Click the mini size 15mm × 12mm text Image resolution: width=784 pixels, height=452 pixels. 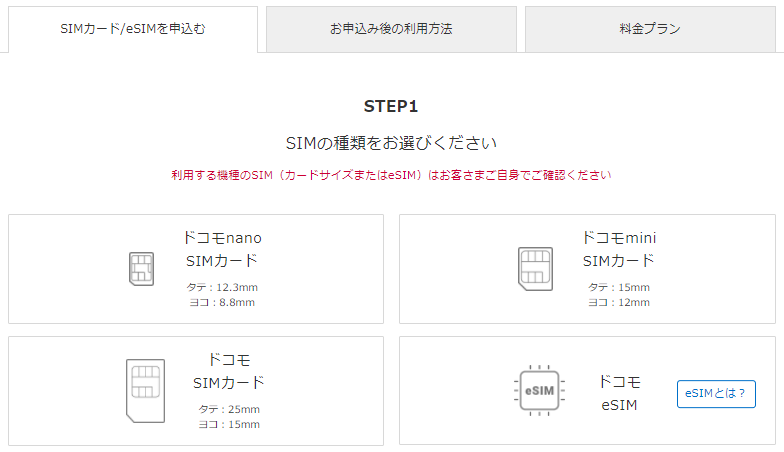tap(619, 295)
